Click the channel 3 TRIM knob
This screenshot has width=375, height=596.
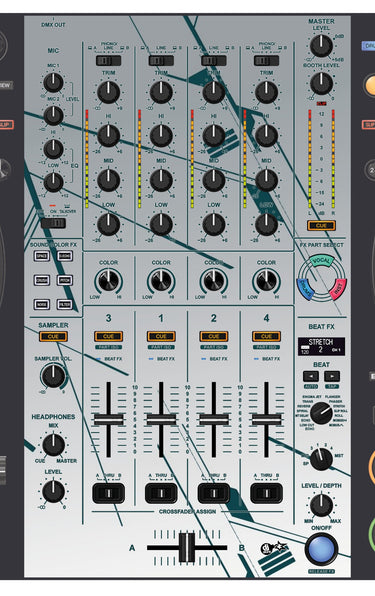(108, 92)
